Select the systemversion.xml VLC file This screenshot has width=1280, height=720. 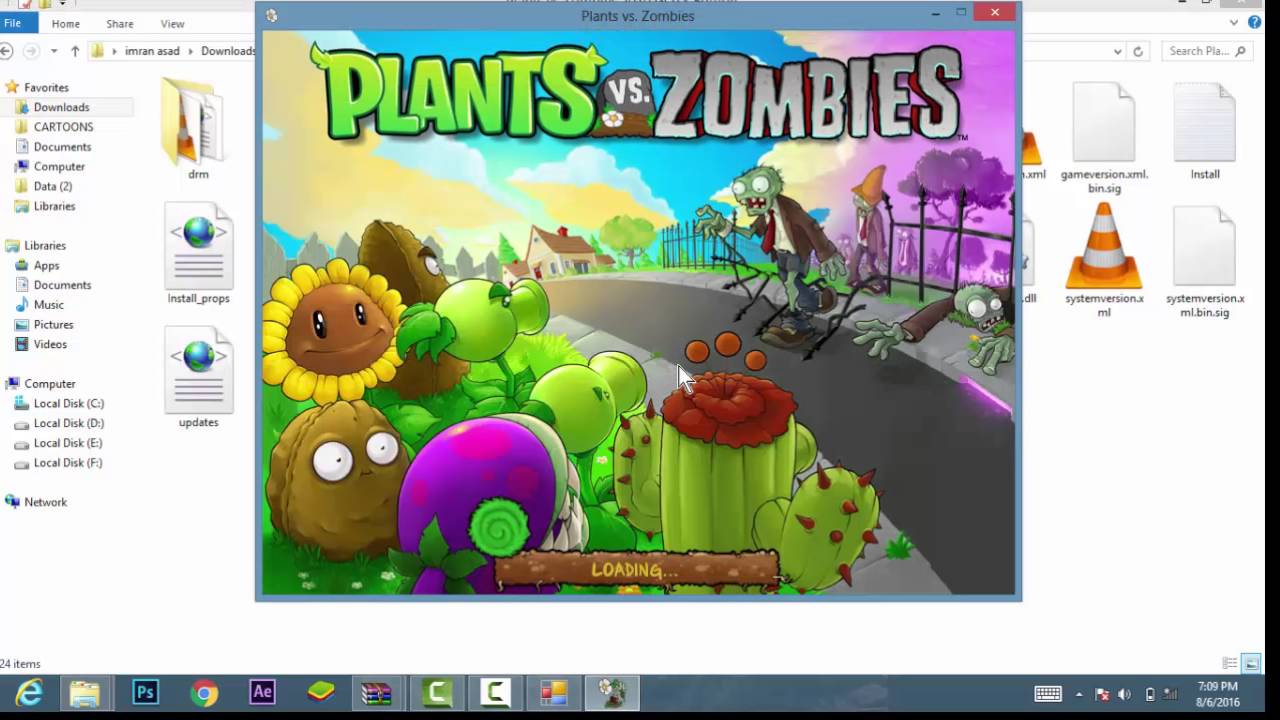click(1104, 260)
